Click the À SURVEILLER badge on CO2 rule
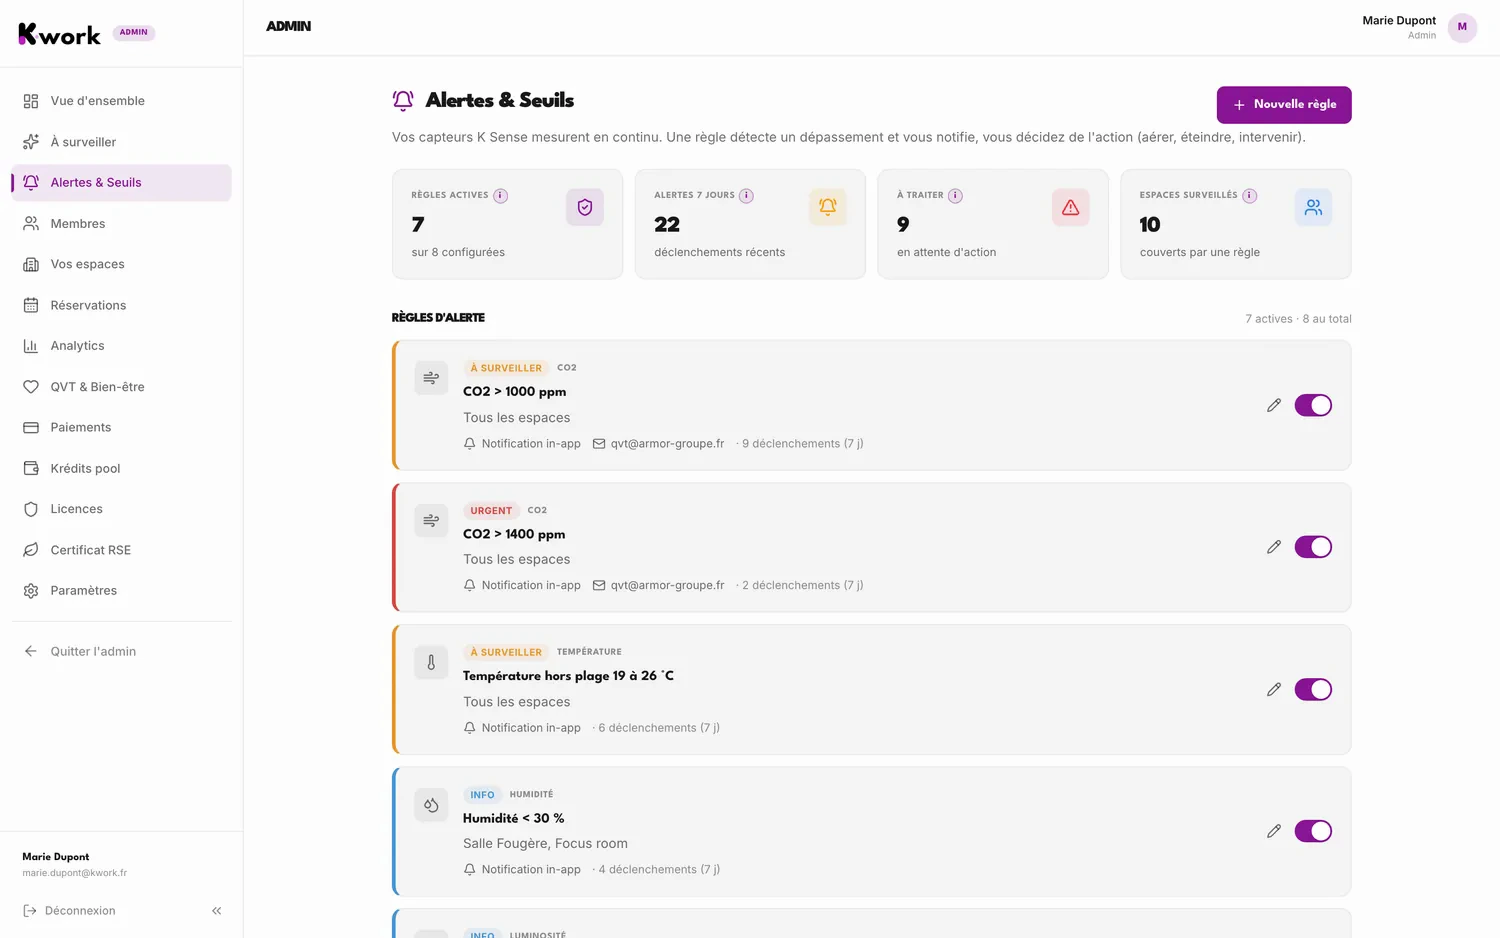This screenshot has height=938, width=1500. [506, 368]
